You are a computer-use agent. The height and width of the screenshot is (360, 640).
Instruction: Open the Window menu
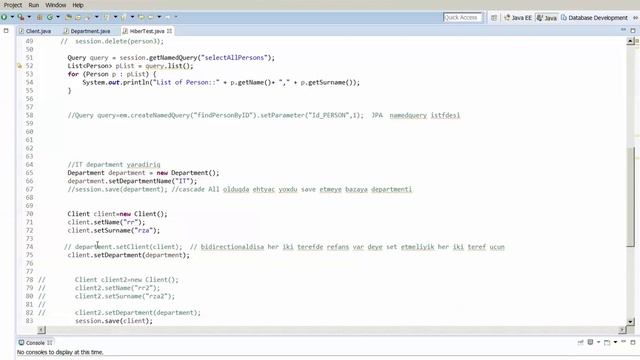point(56,5)
